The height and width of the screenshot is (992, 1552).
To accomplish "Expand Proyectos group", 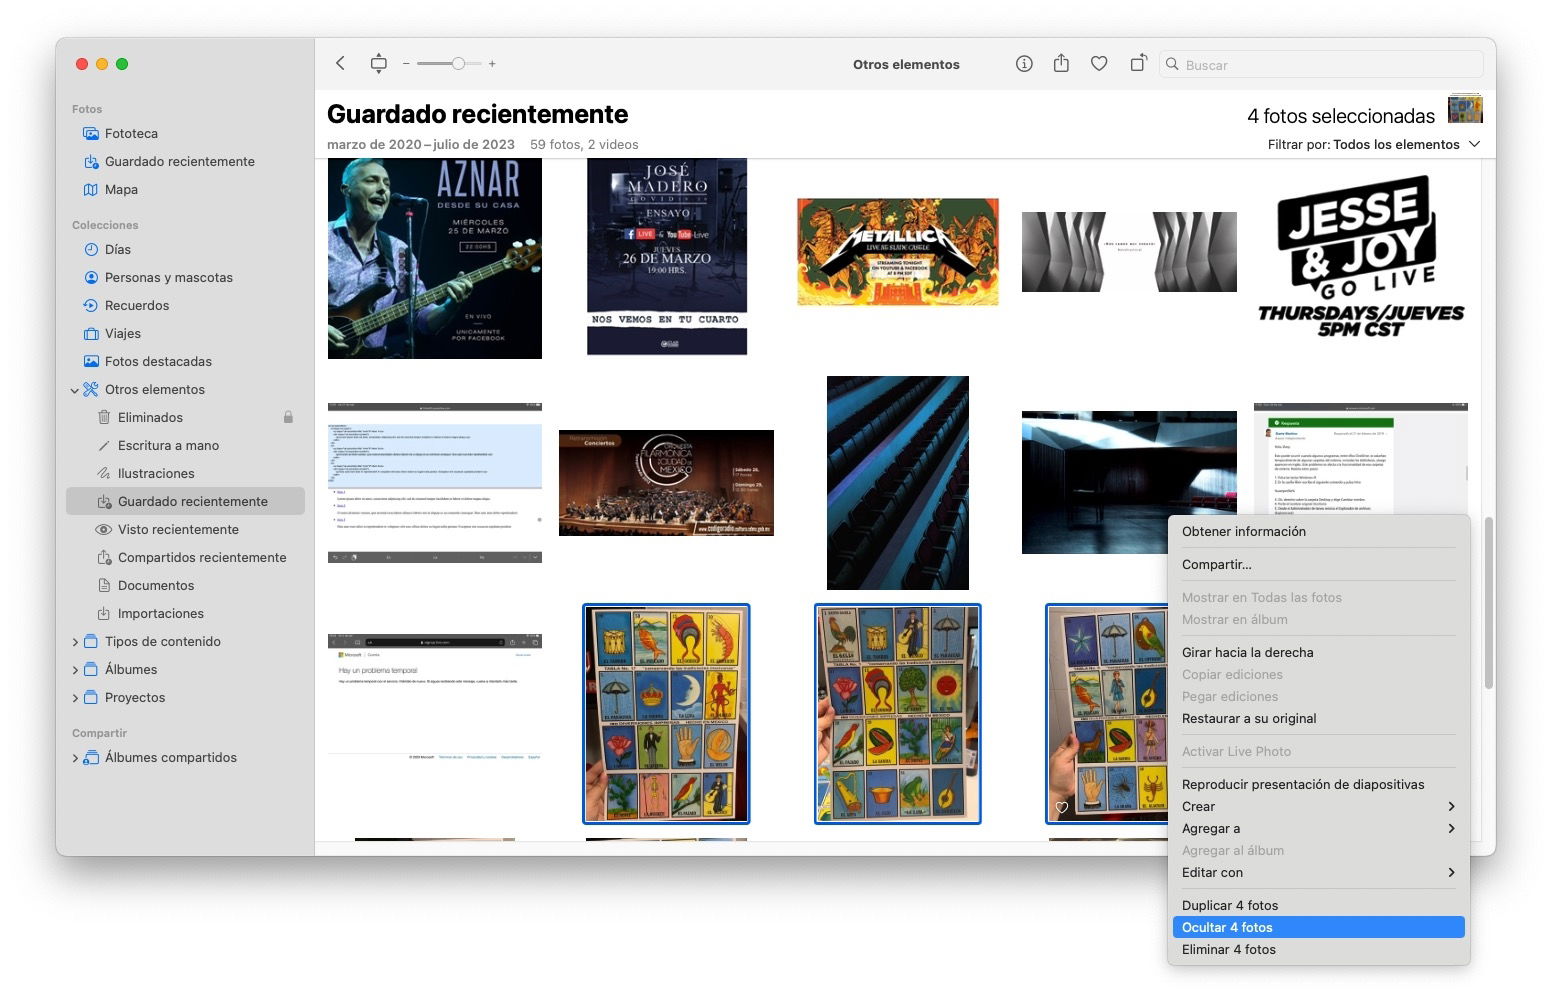I will click(75, 698).
